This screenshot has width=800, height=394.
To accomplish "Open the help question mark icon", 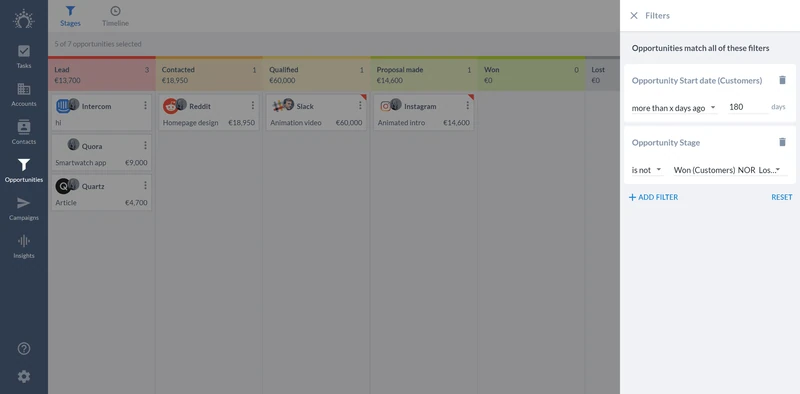I will 24,349.
